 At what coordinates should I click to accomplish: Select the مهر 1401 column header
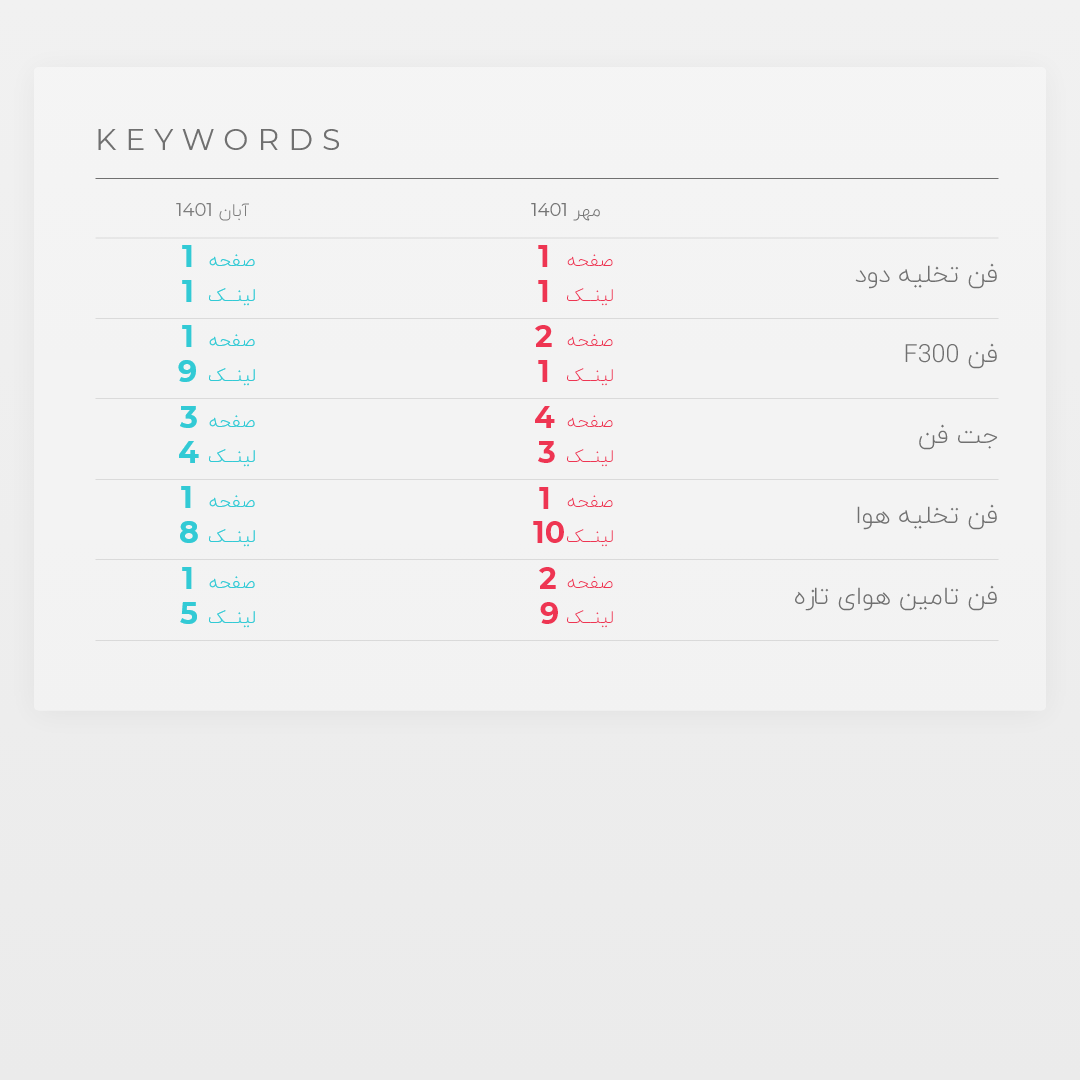pyautogui.click(x=565, y=210)
